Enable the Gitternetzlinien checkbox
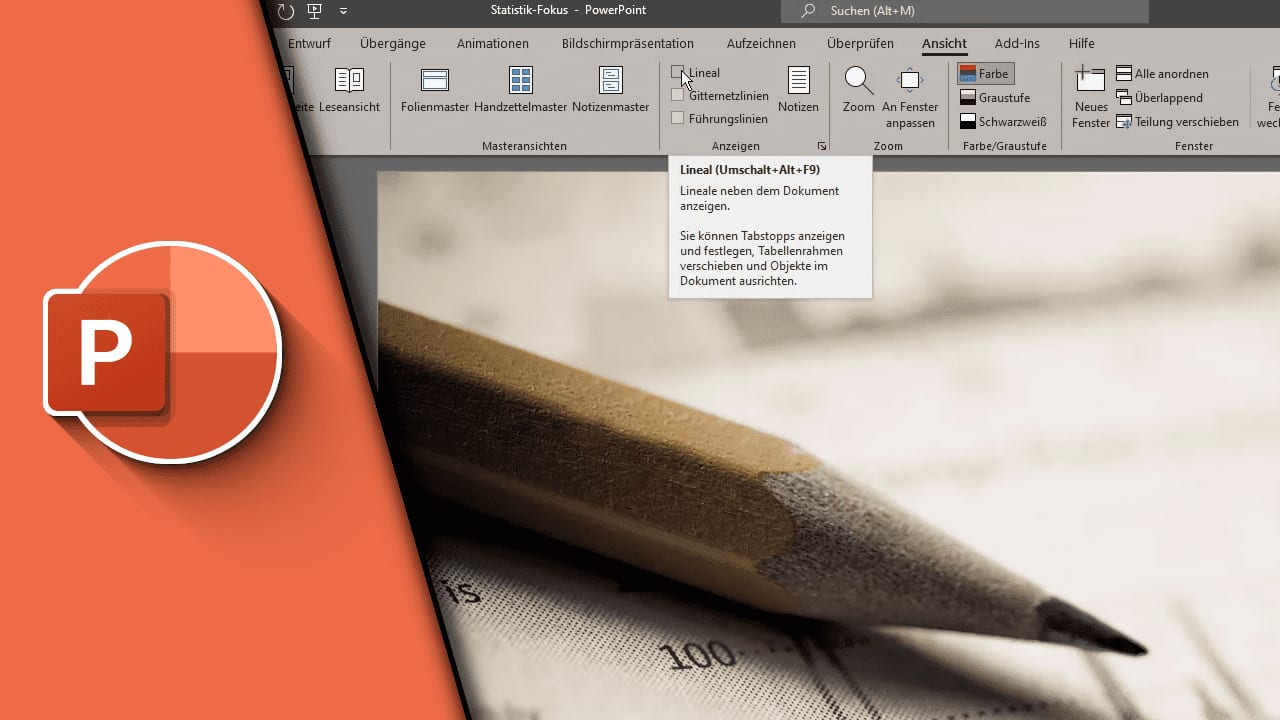Image resolution: width=1280 pixels, height=720 pixels. click(677, 96)
